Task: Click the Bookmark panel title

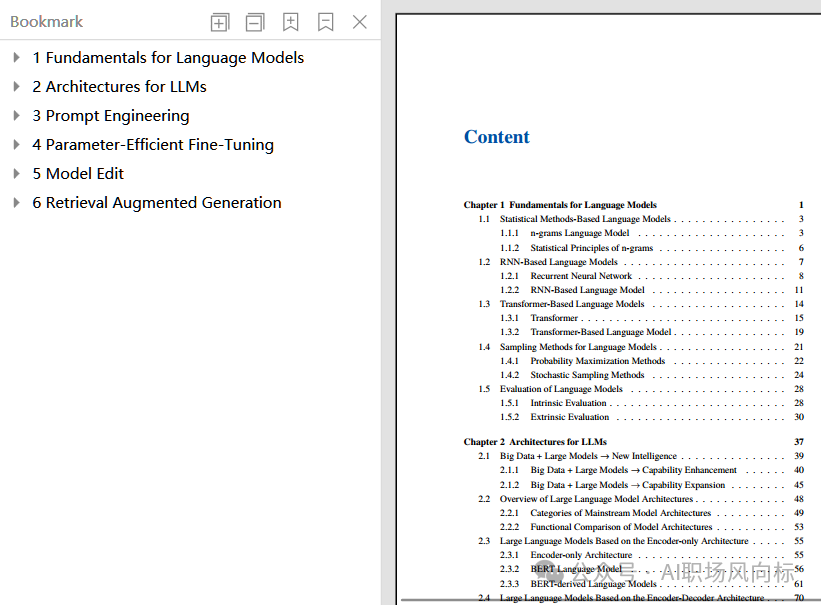Action: (x=47, y=22)
